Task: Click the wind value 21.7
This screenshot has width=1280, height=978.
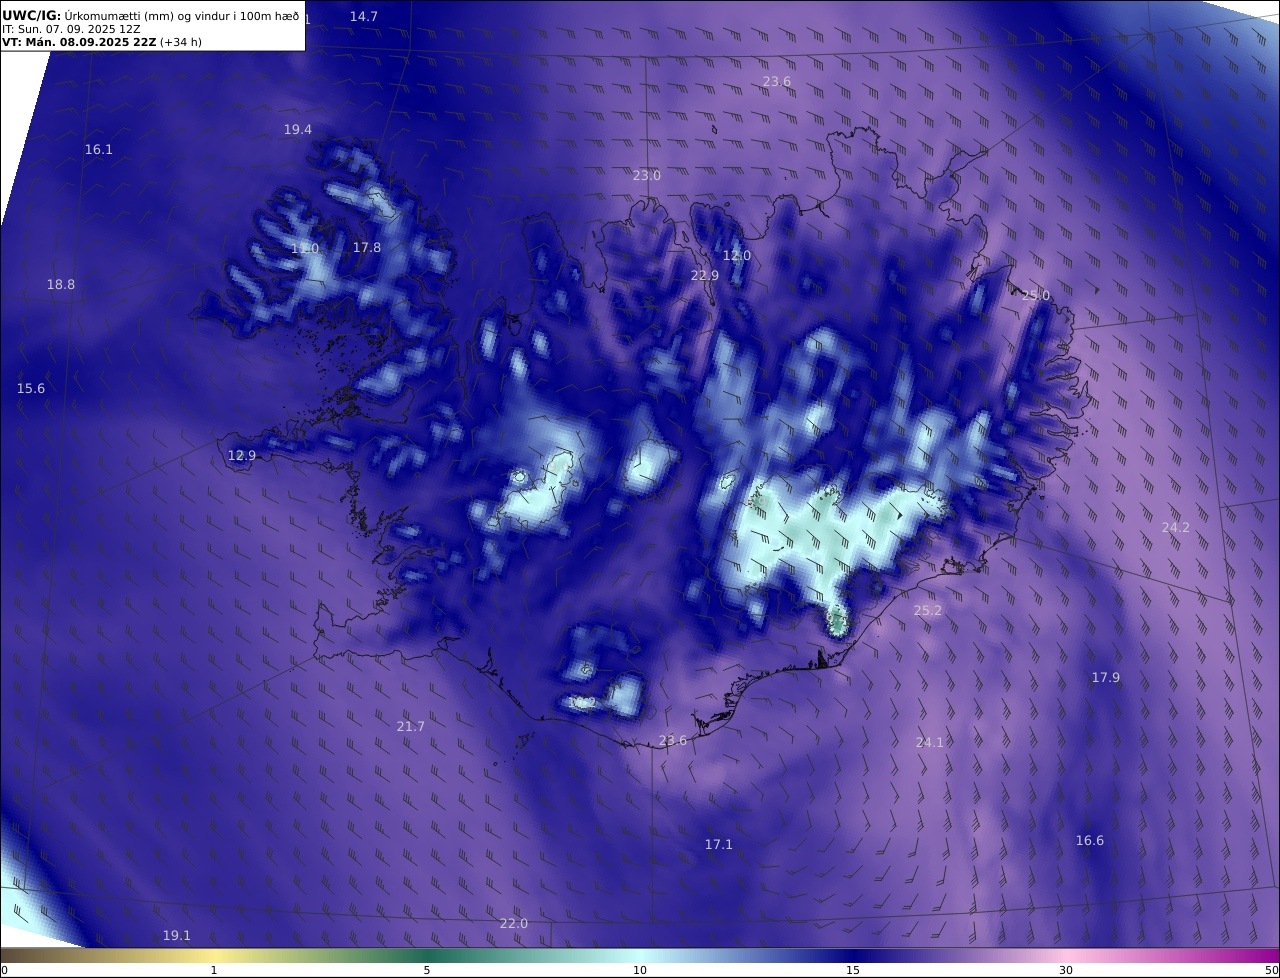Action: (411, 727)
